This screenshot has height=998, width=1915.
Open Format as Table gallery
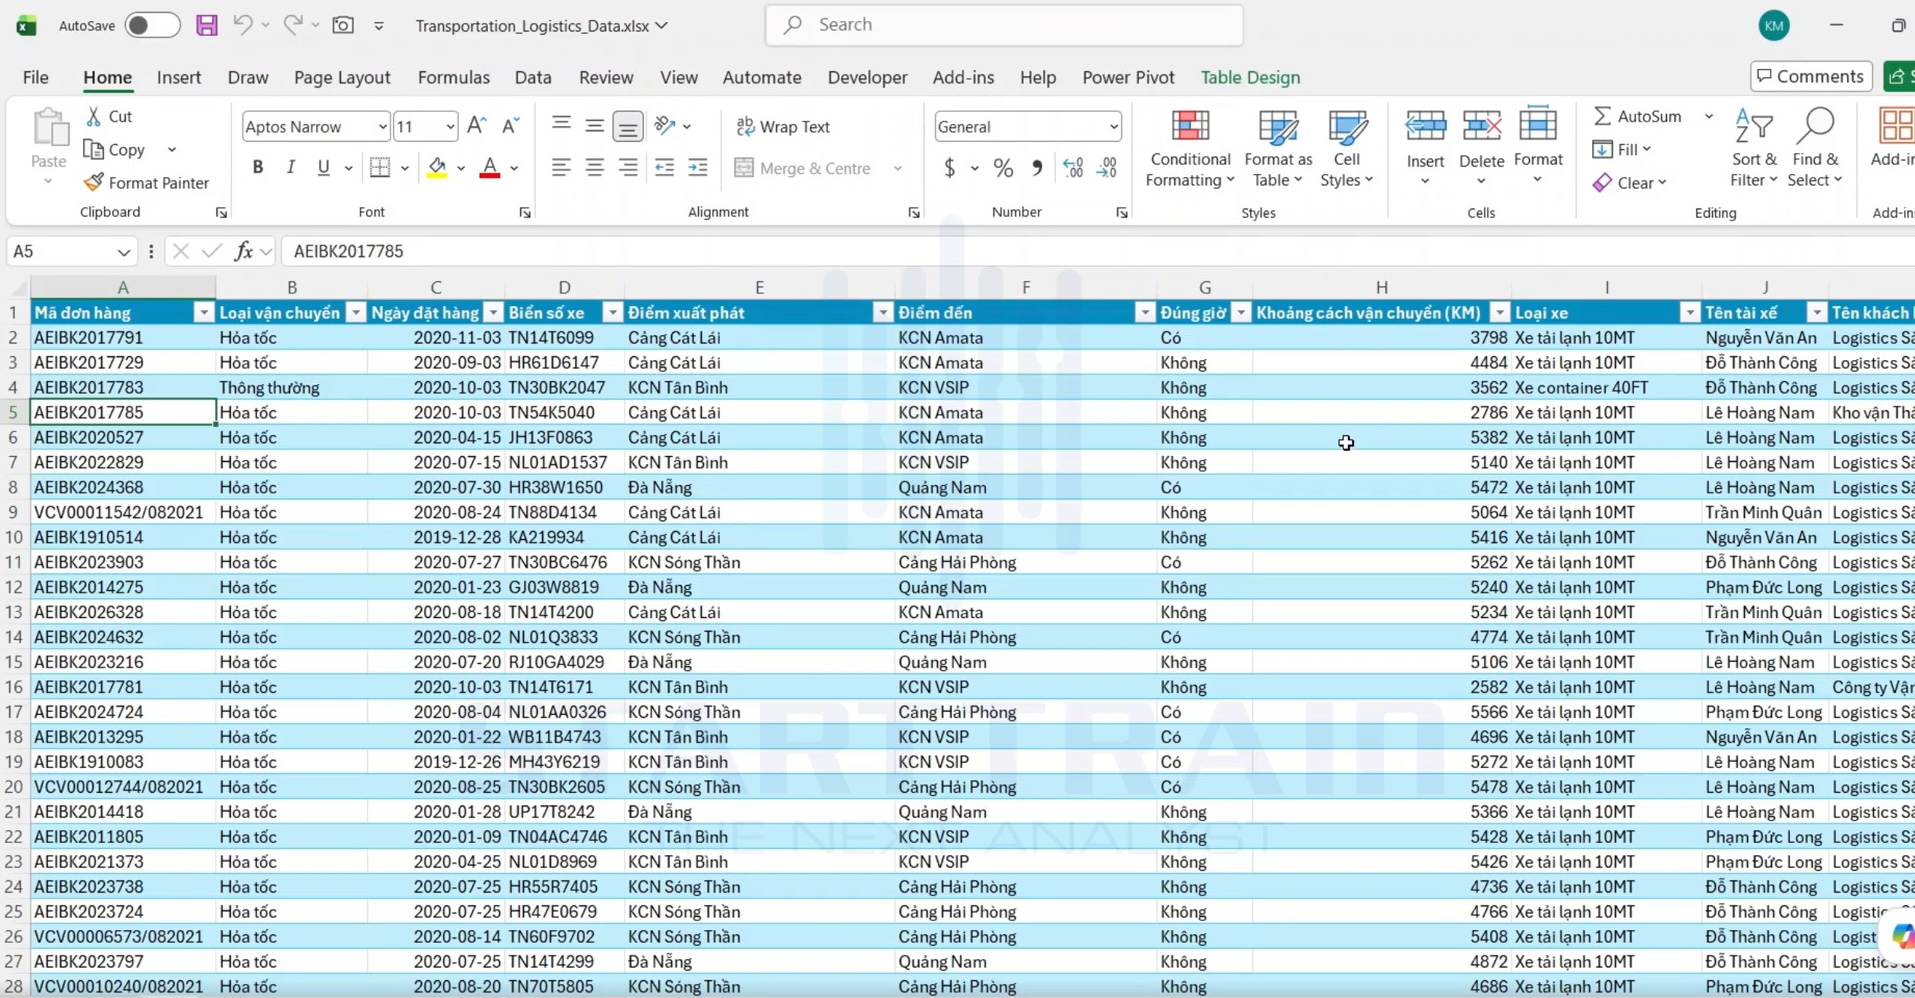(1277, 149)
